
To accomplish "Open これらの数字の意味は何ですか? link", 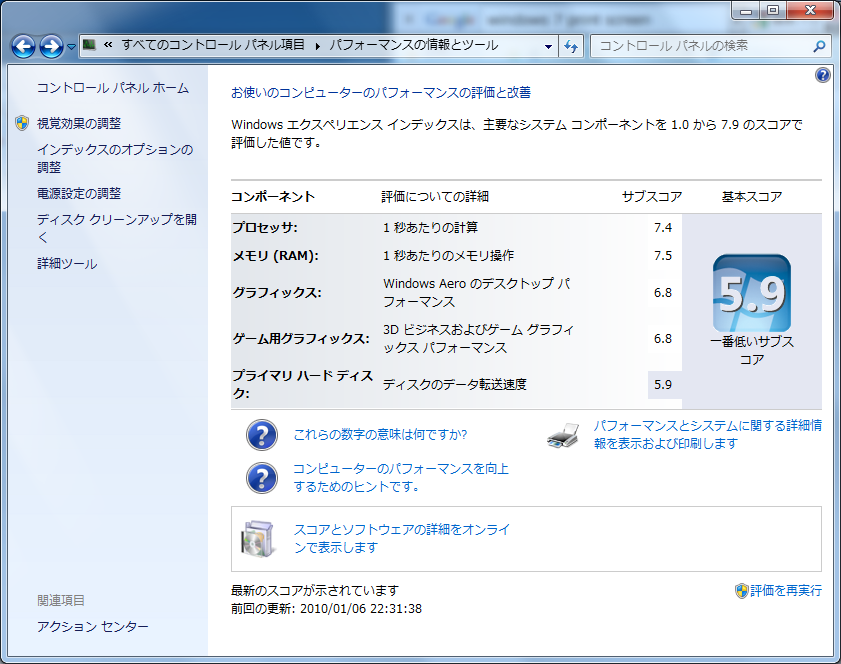I will click(x=380, y=434).
